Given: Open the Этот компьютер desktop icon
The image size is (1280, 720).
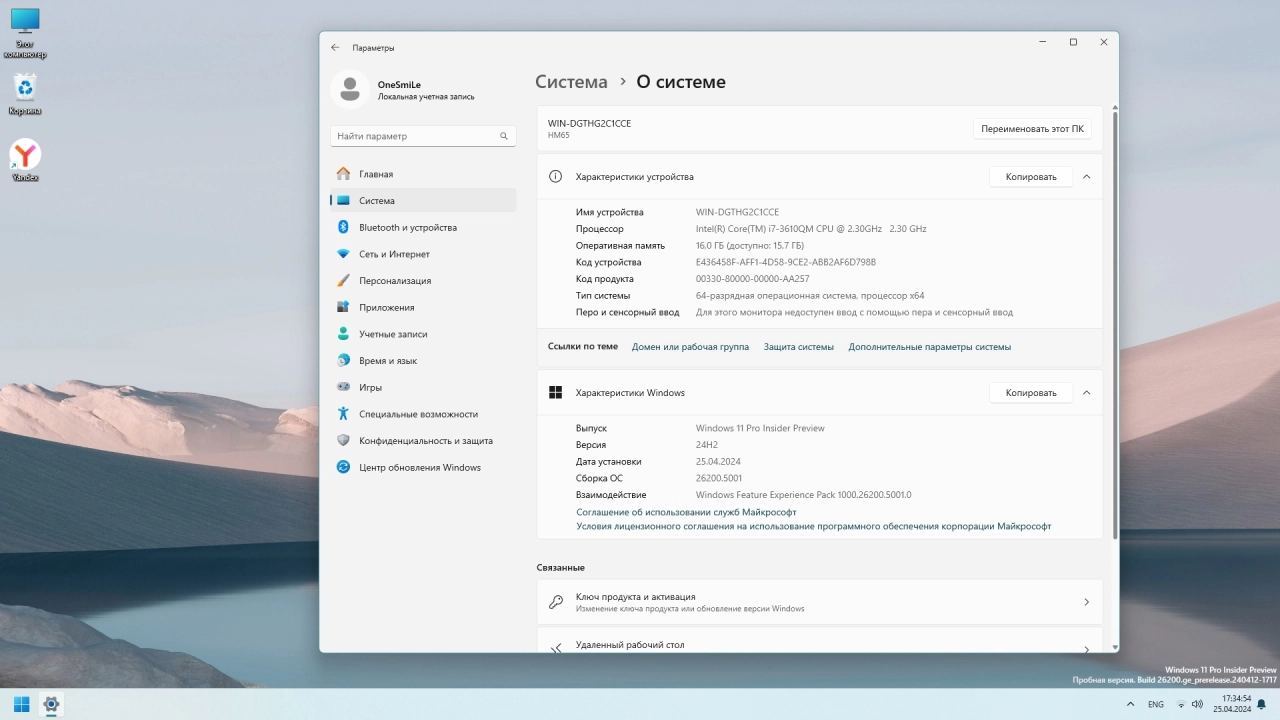Looking at the screenshot, I should point(25,33).
